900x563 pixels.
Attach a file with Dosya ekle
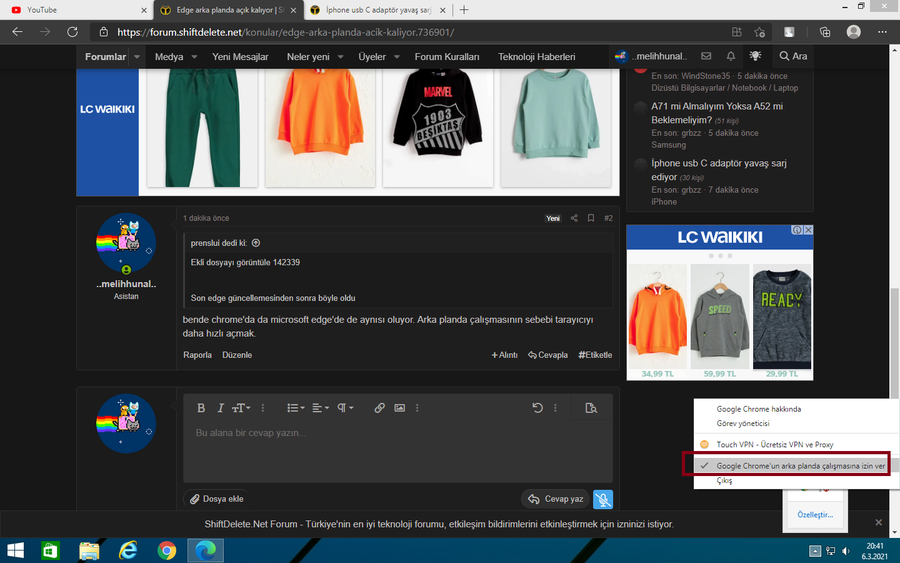click(x=217, y=499)
